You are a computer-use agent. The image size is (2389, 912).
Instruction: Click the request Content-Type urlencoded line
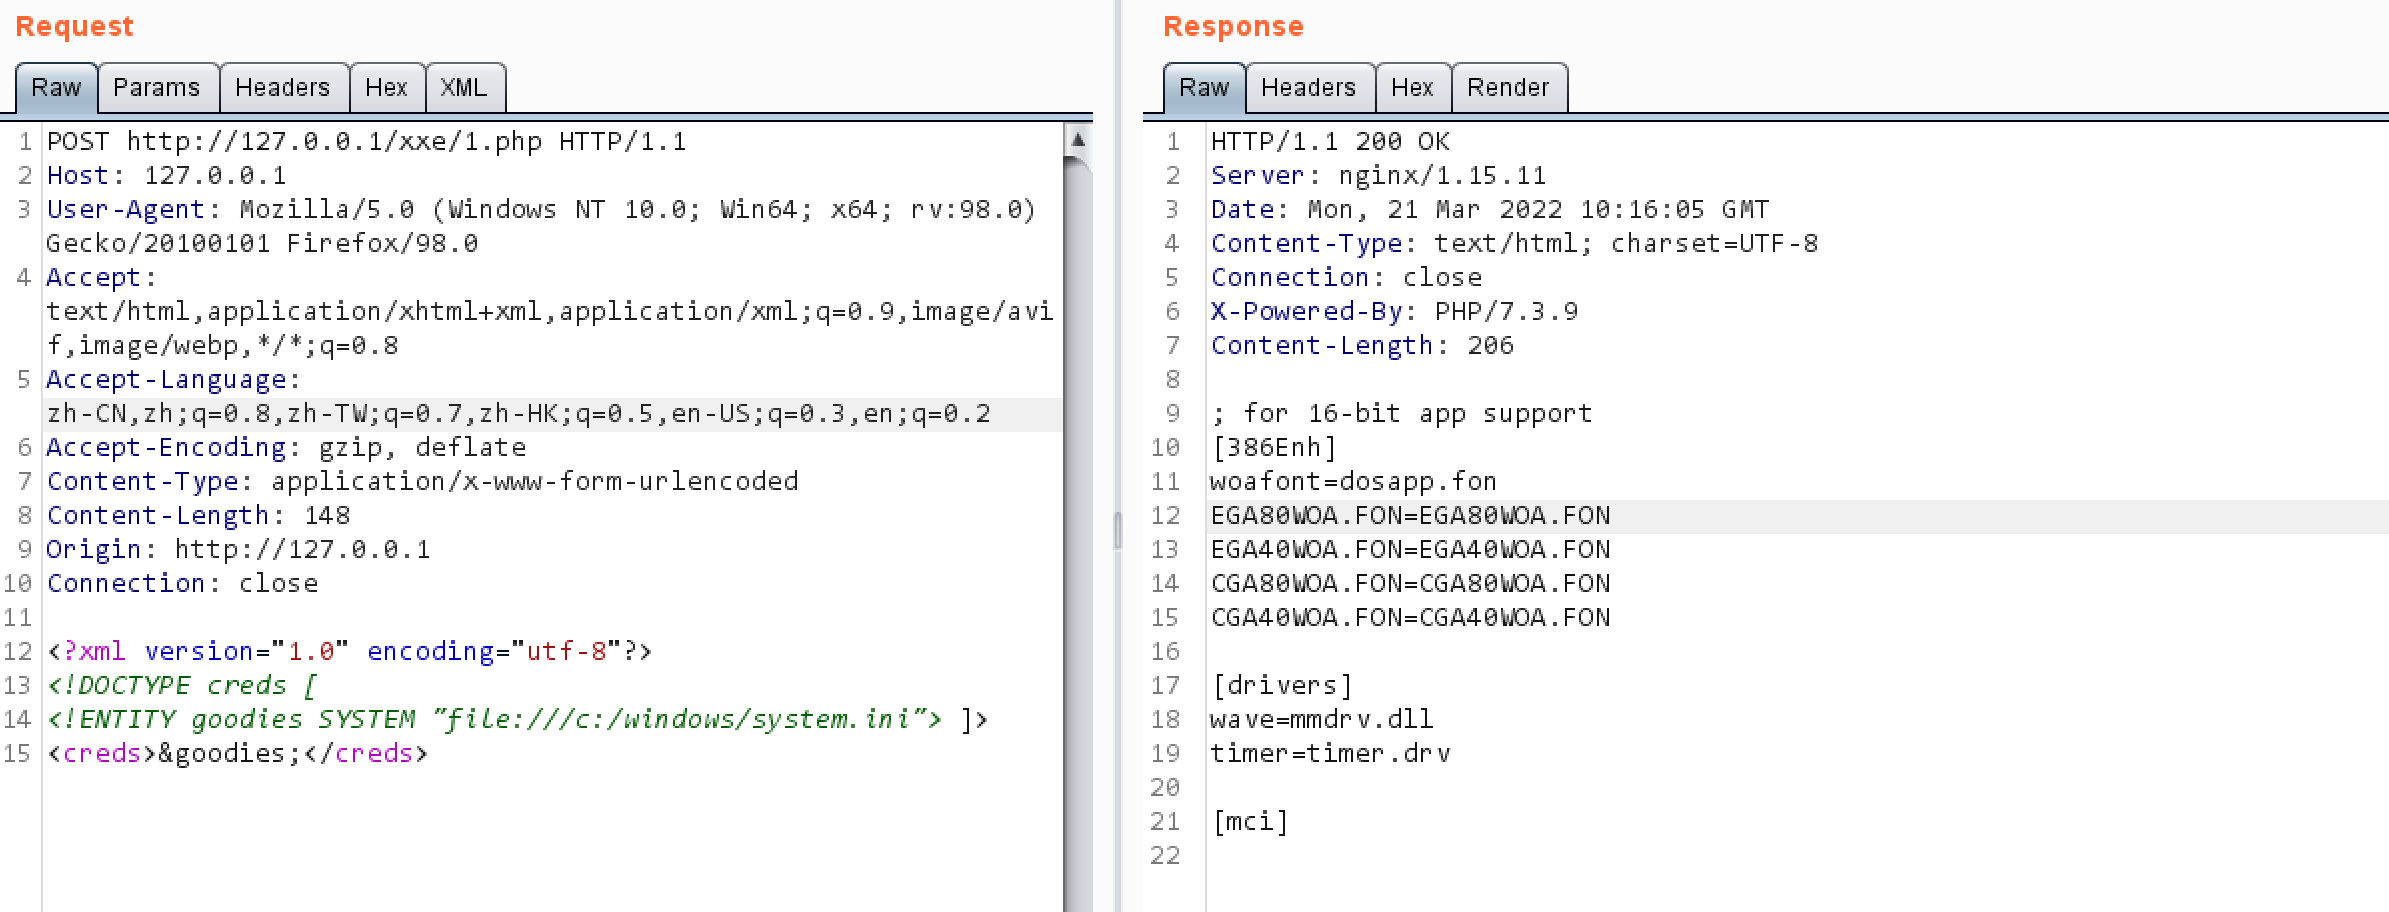pyautogui.click(x=422, y=482)
